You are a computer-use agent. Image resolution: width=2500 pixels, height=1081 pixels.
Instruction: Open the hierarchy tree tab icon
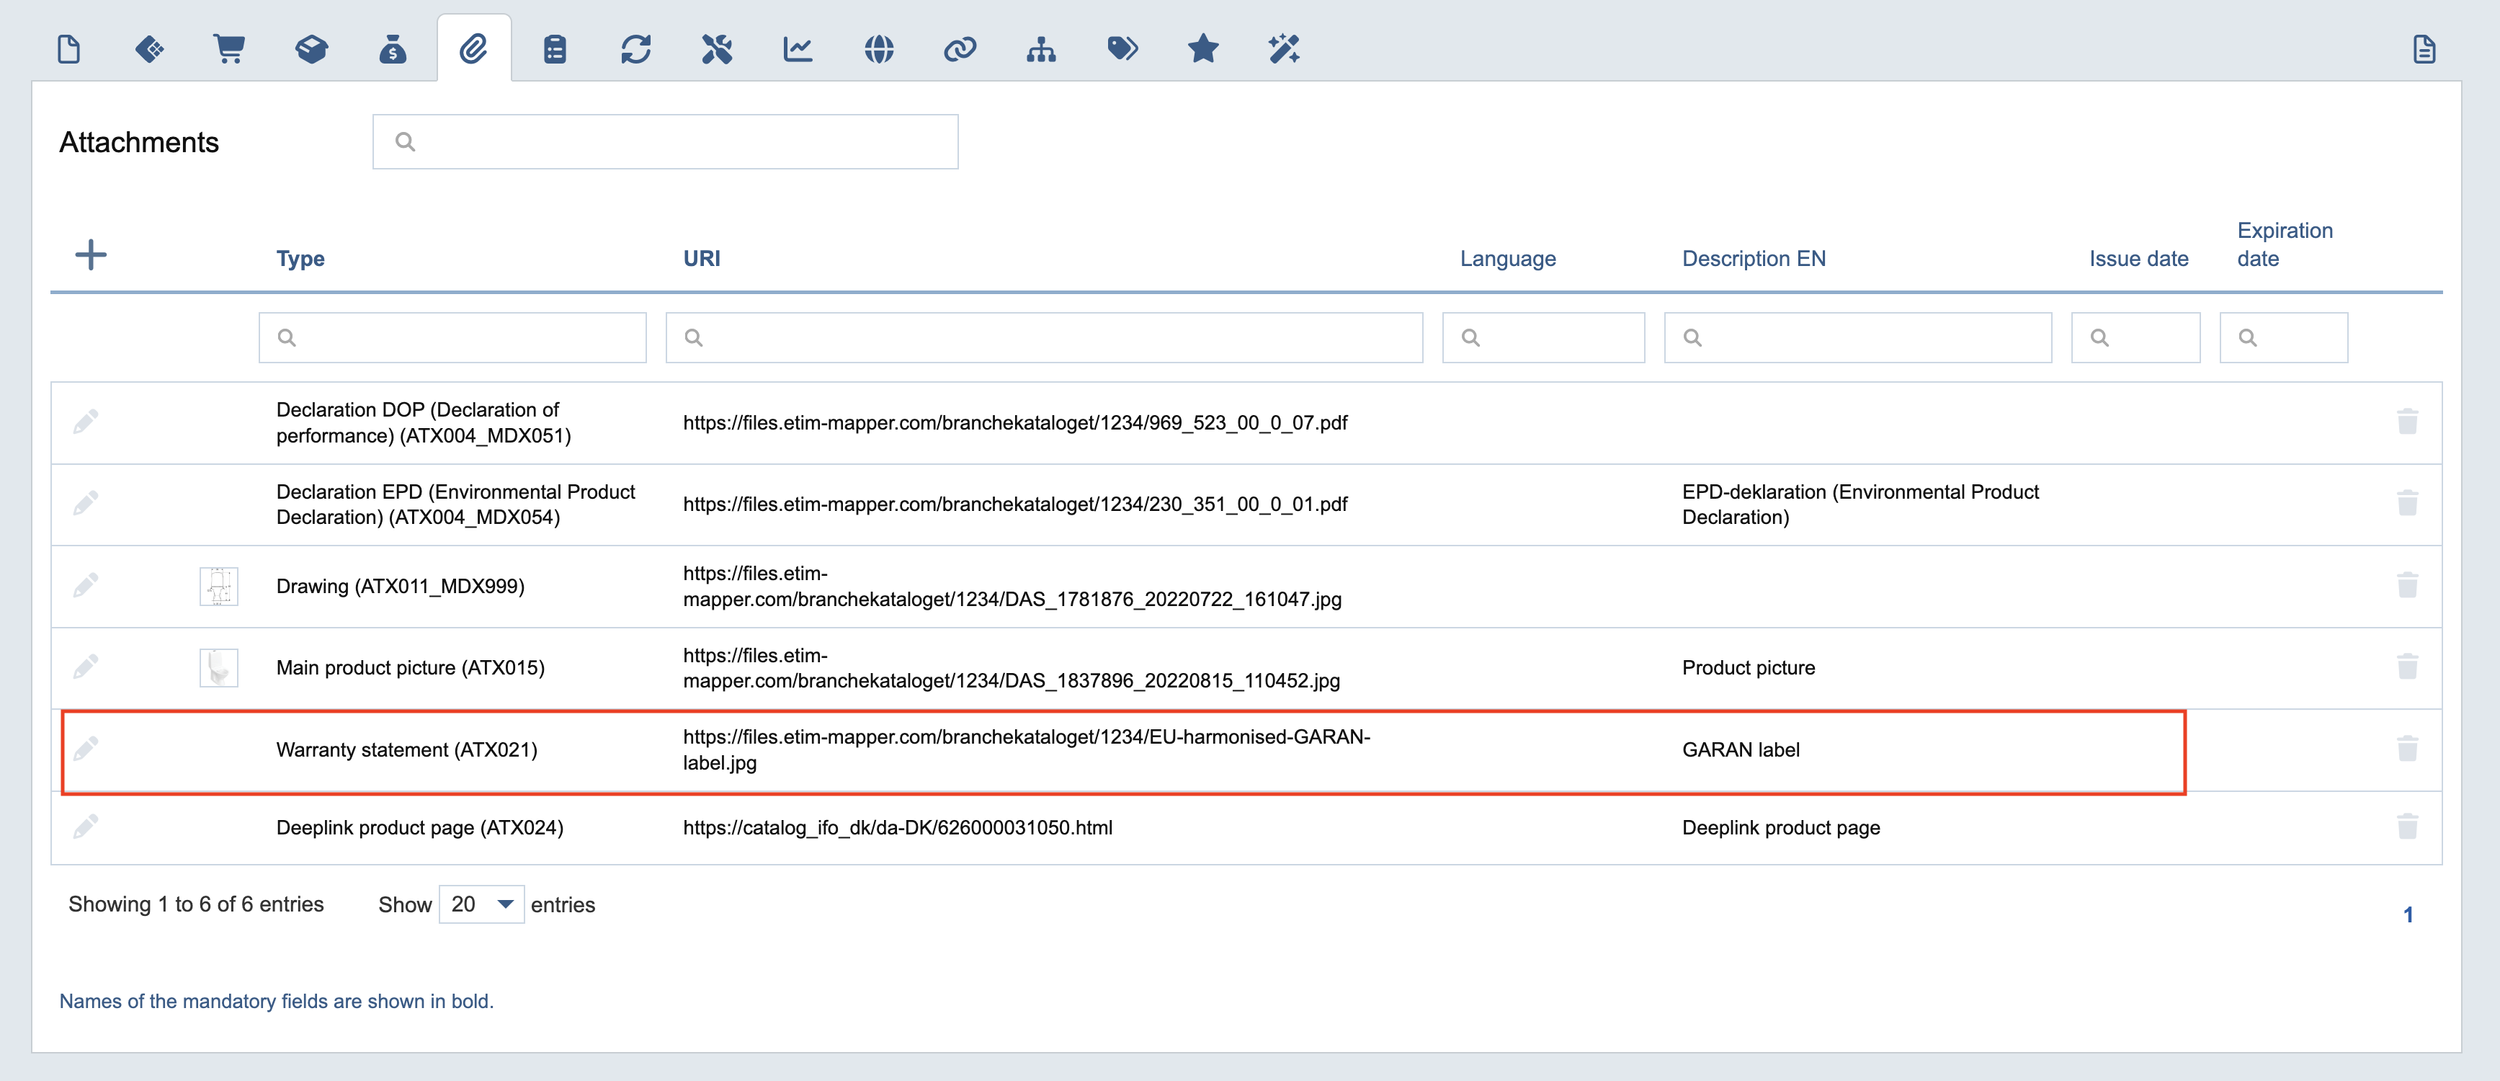point(1041,49)
